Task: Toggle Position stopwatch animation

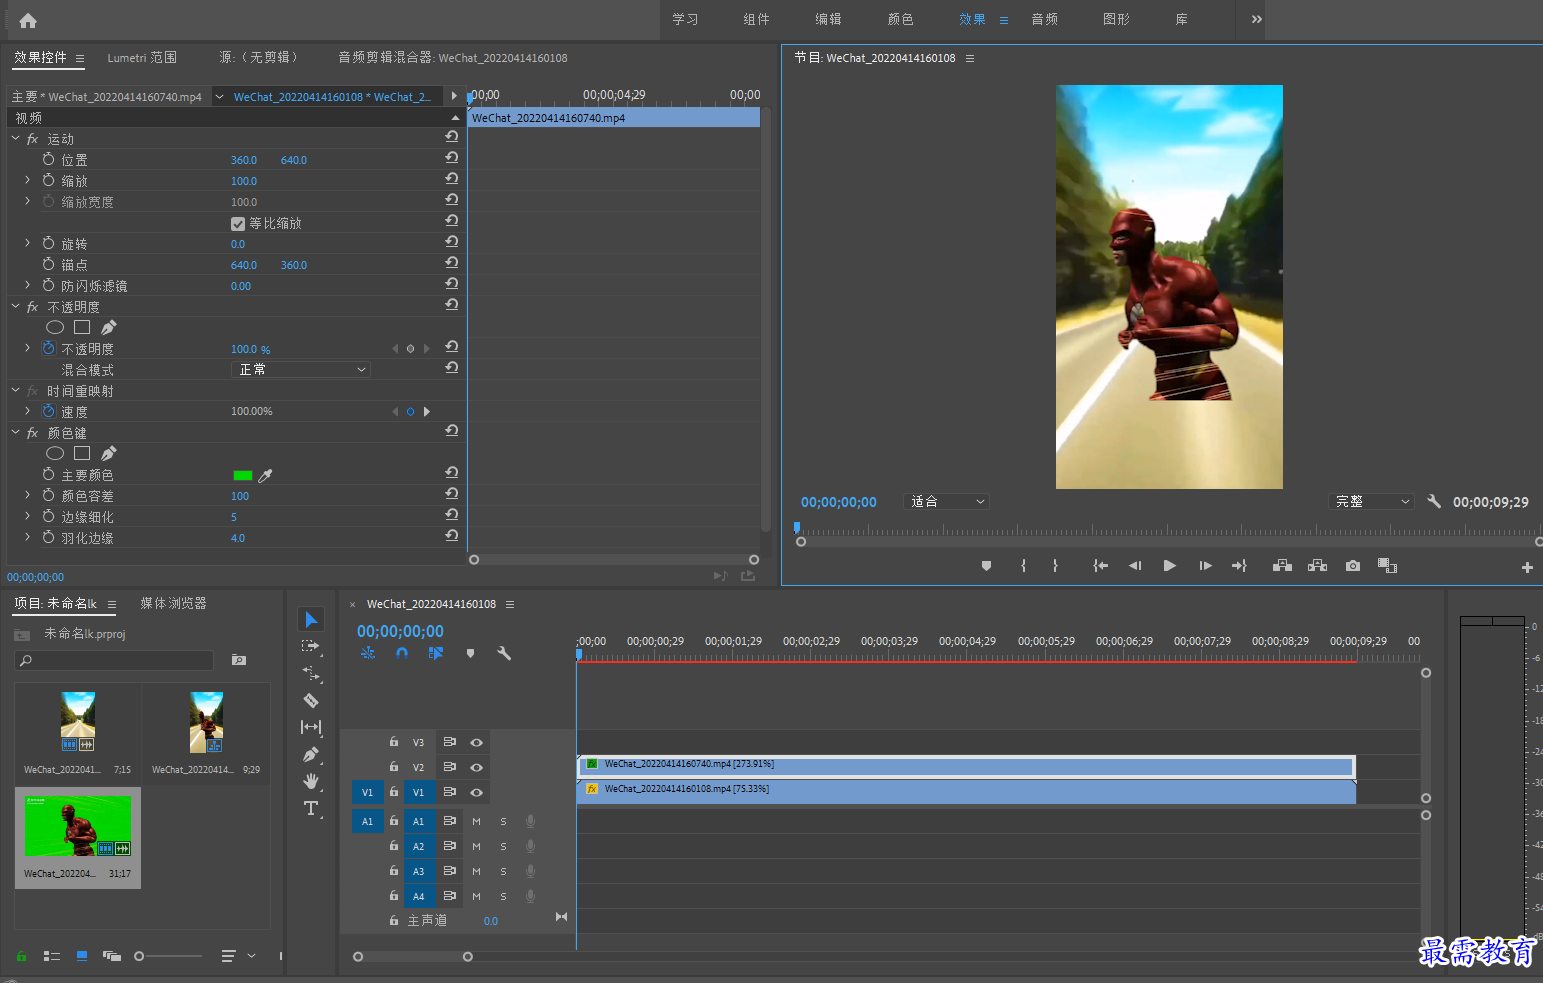Action: 48,159
